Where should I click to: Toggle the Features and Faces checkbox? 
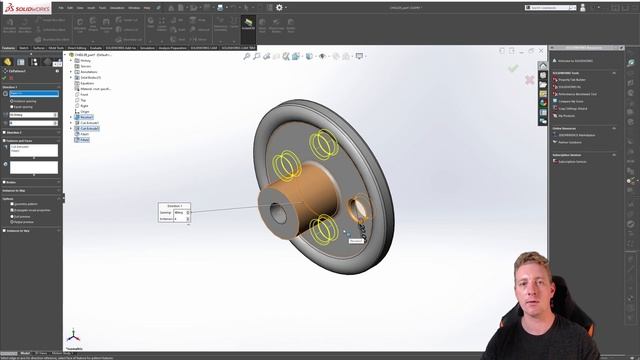point(4,140)
